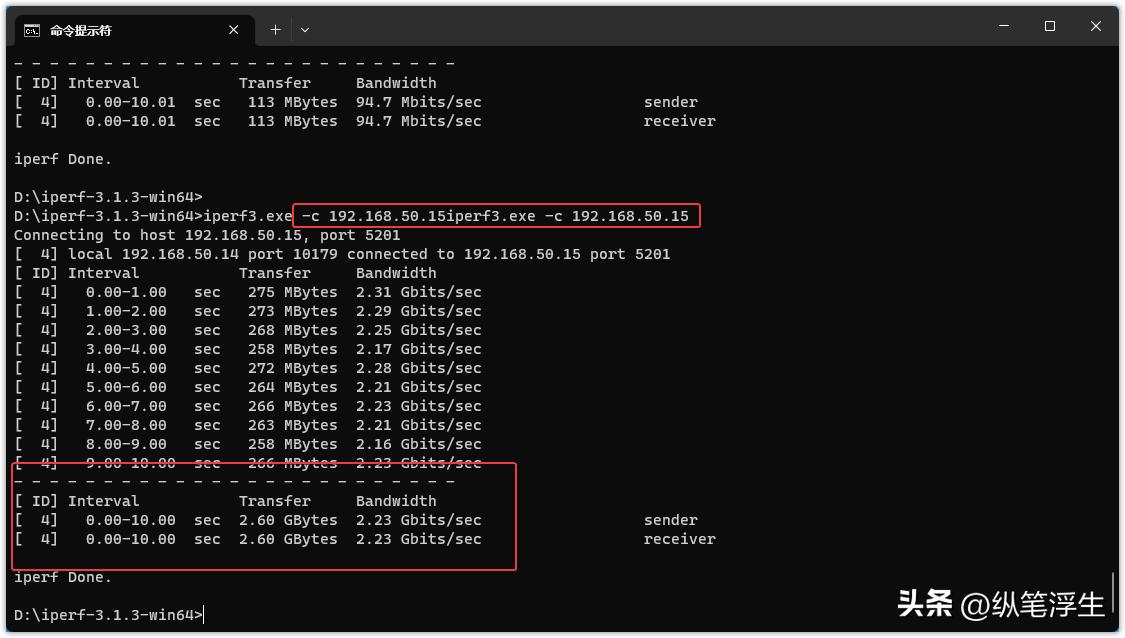
Task: Click the '3.00-4.00' interval row
Action: coord(248,350)
